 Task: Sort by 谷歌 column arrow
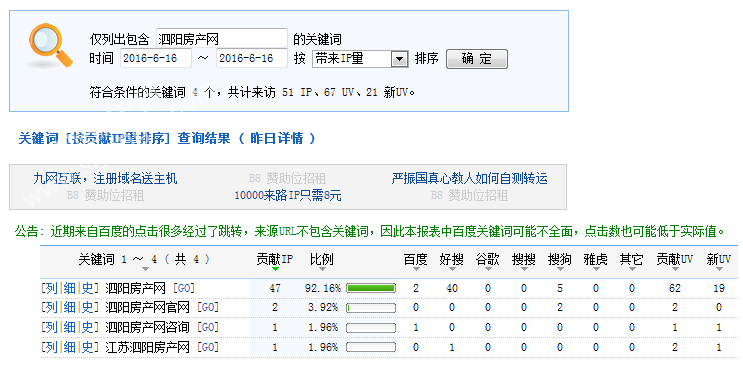(x=488, y=269)
